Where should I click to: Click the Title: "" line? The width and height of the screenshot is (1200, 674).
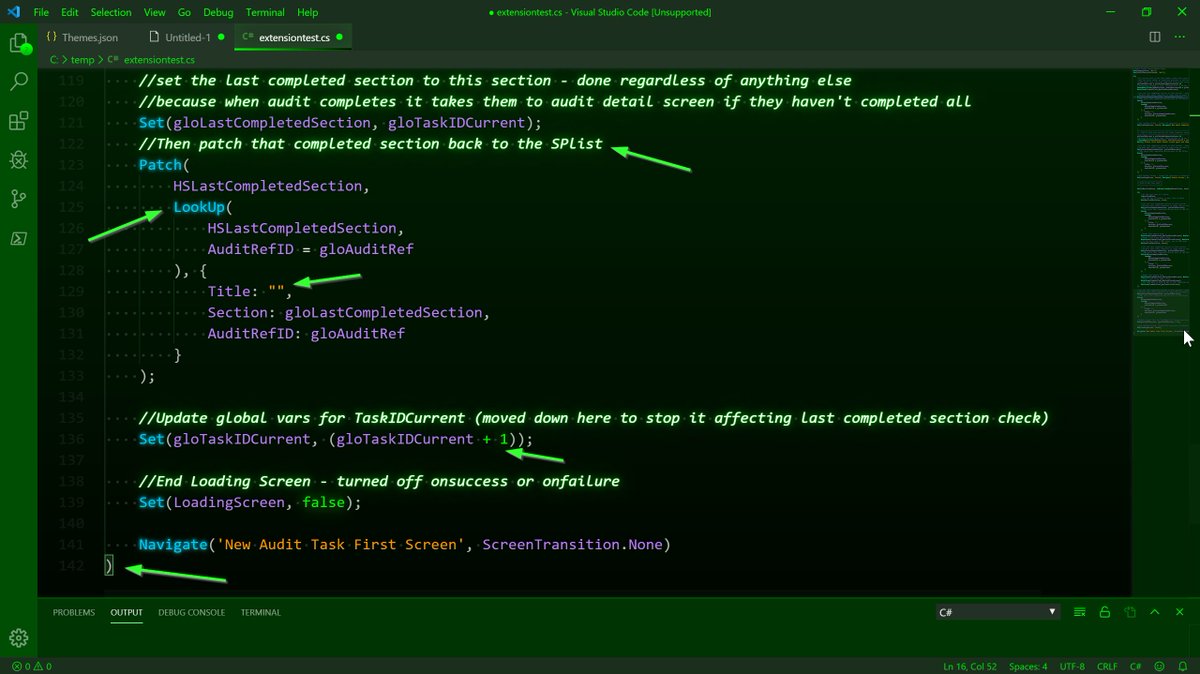point(250,292)
